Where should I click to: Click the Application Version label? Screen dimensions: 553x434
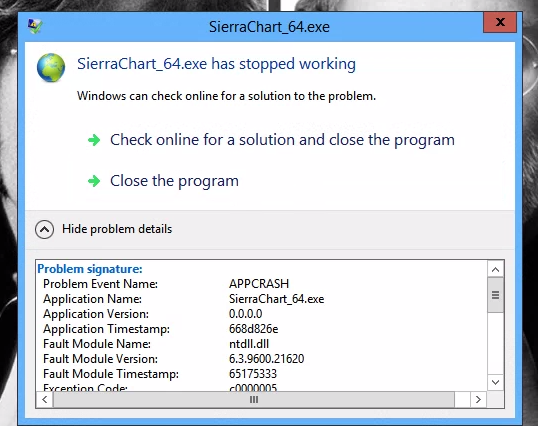pos(96,314)
